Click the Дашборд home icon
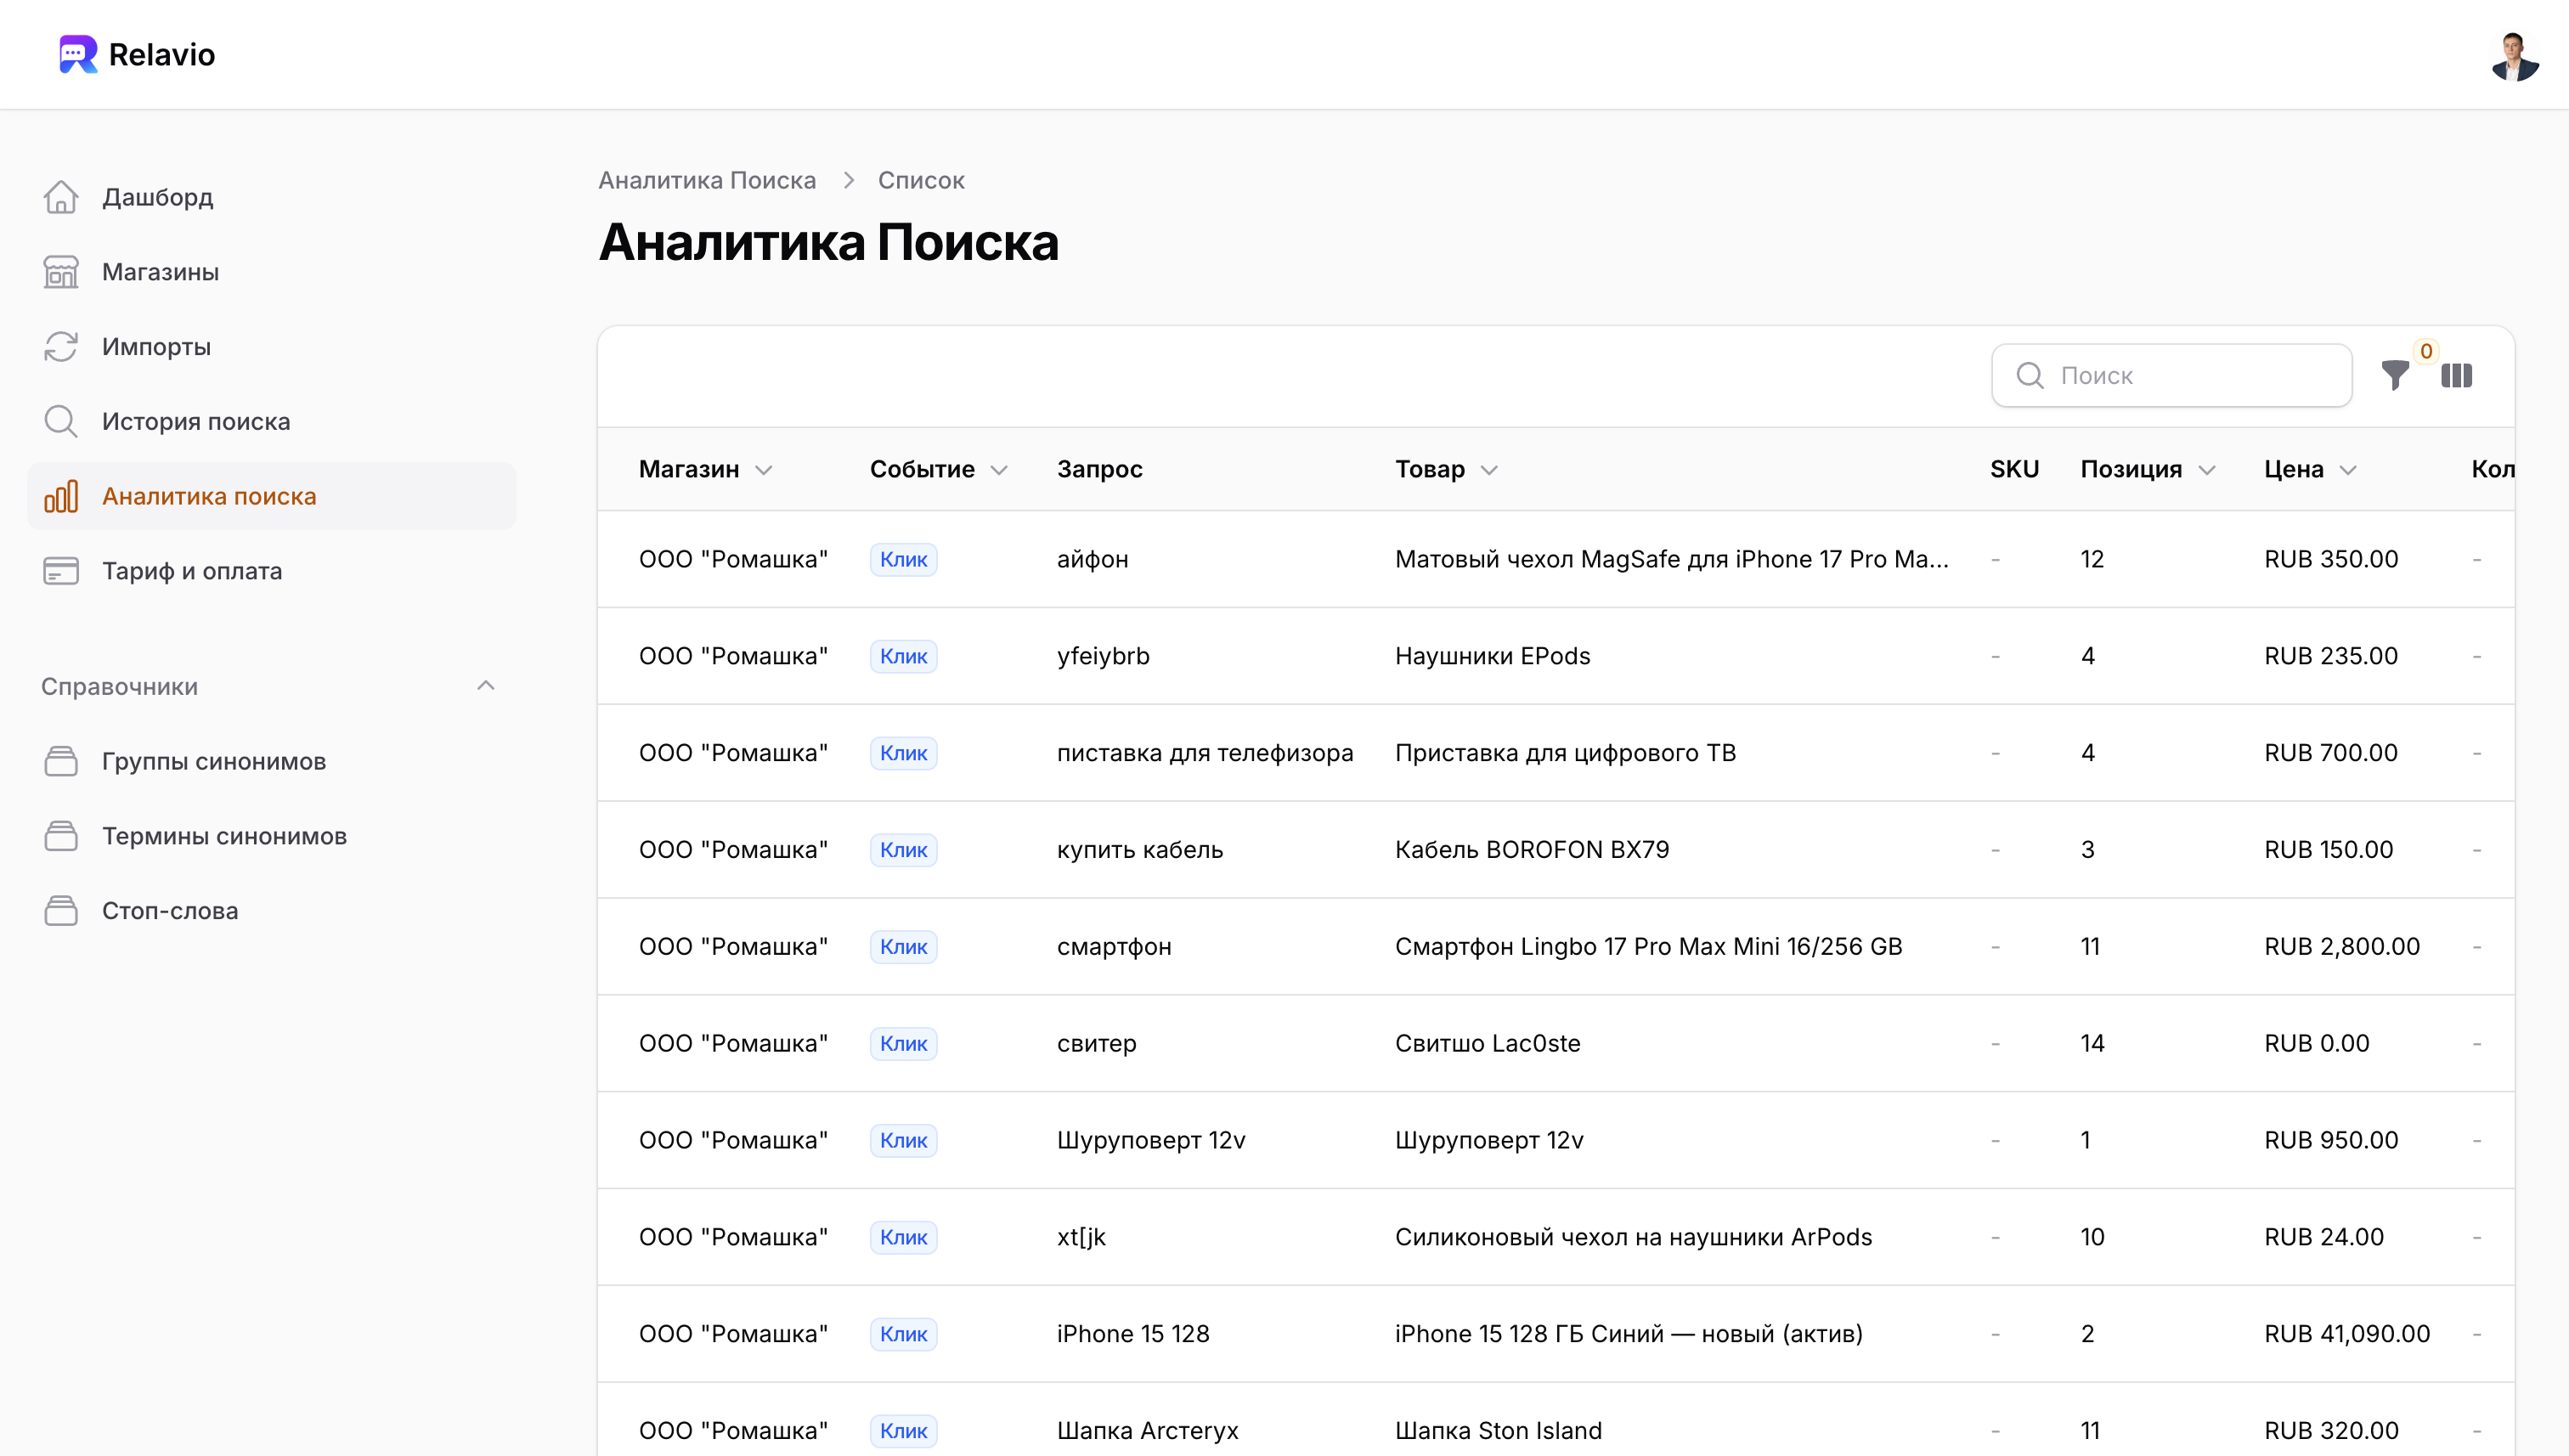The image size is (2569, 1456). 61,197
